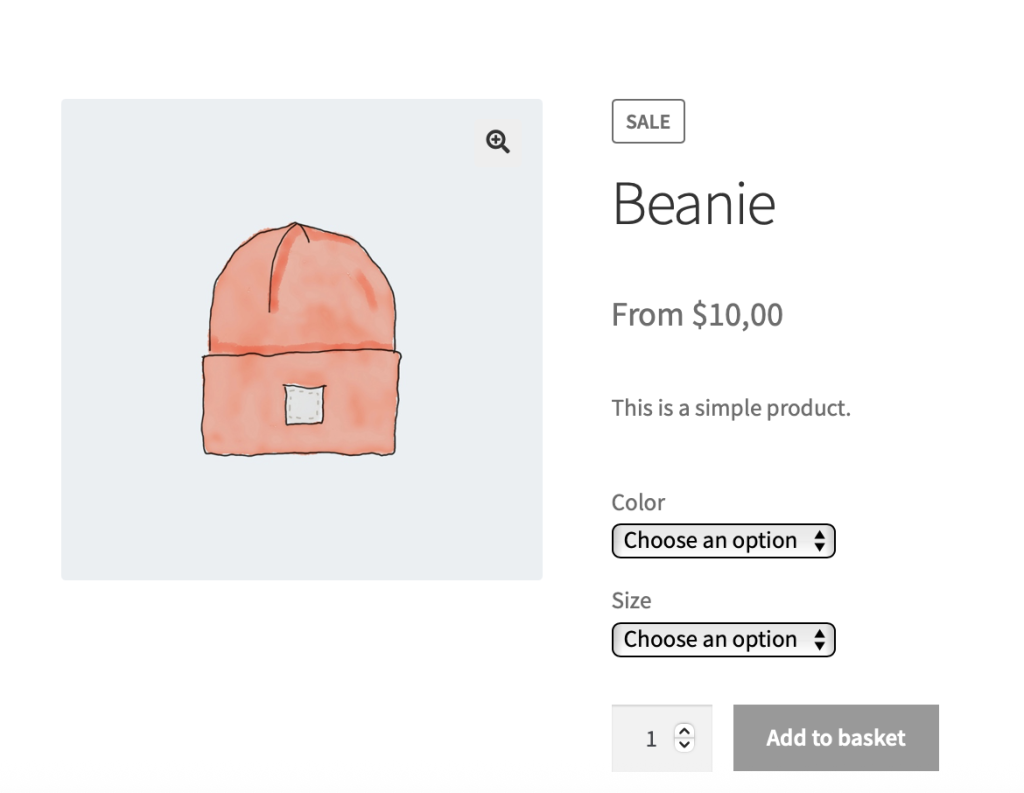Increase quantity using the up stepper arrow
Screen dimensions: 1024x793
pos(684,731)
